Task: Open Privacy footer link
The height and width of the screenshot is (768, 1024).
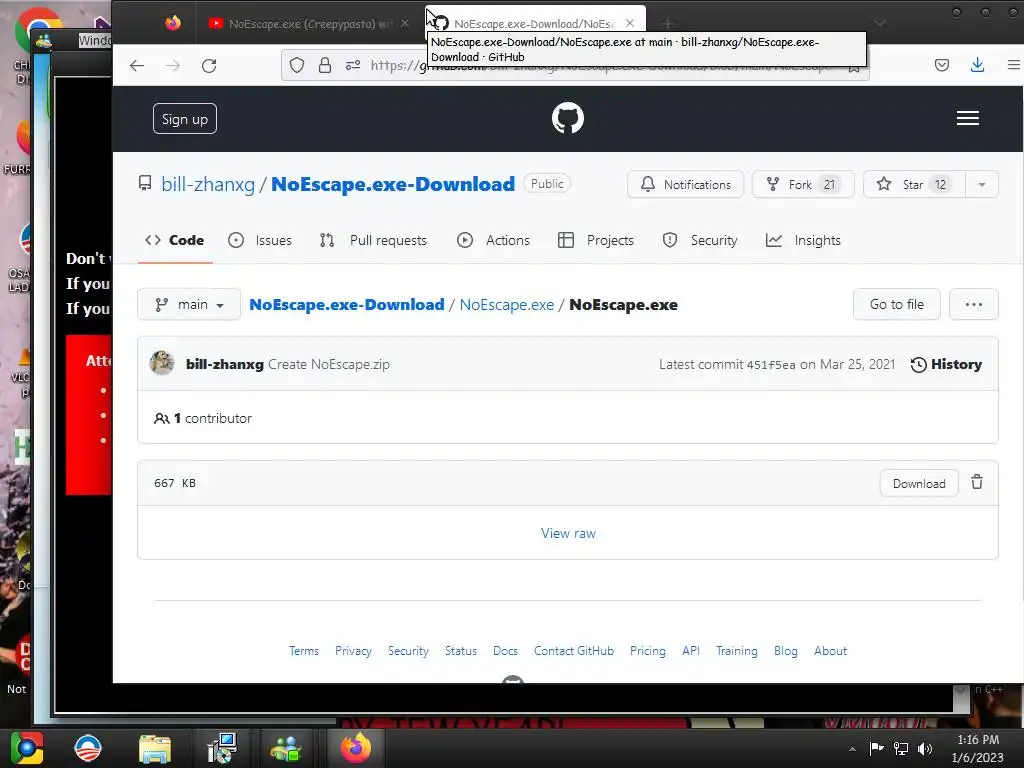Action: point(353,650)
